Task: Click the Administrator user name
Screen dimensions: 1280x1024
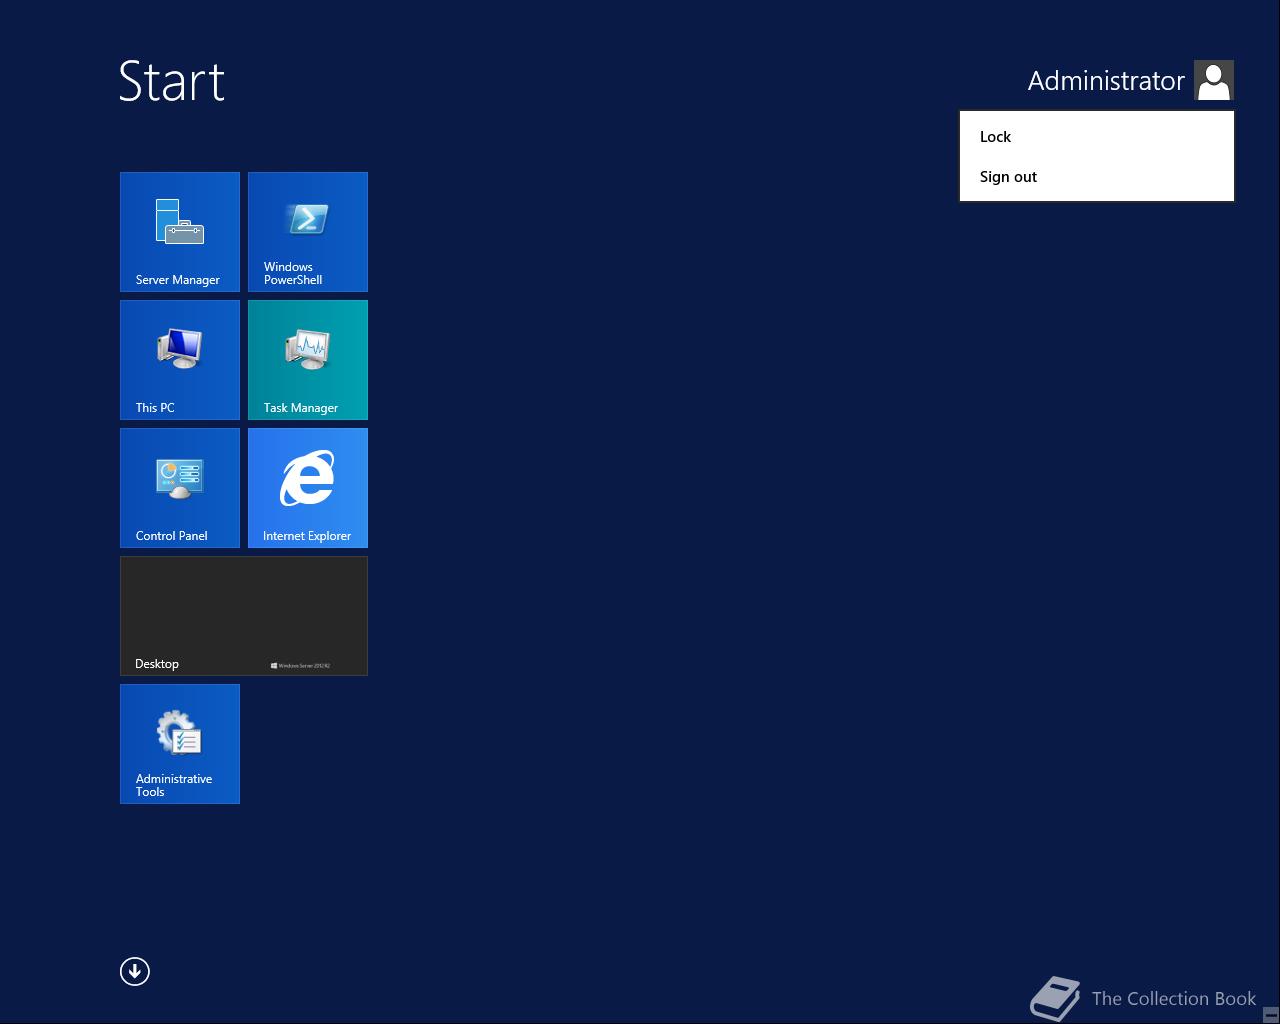Action: [1106, 81]
